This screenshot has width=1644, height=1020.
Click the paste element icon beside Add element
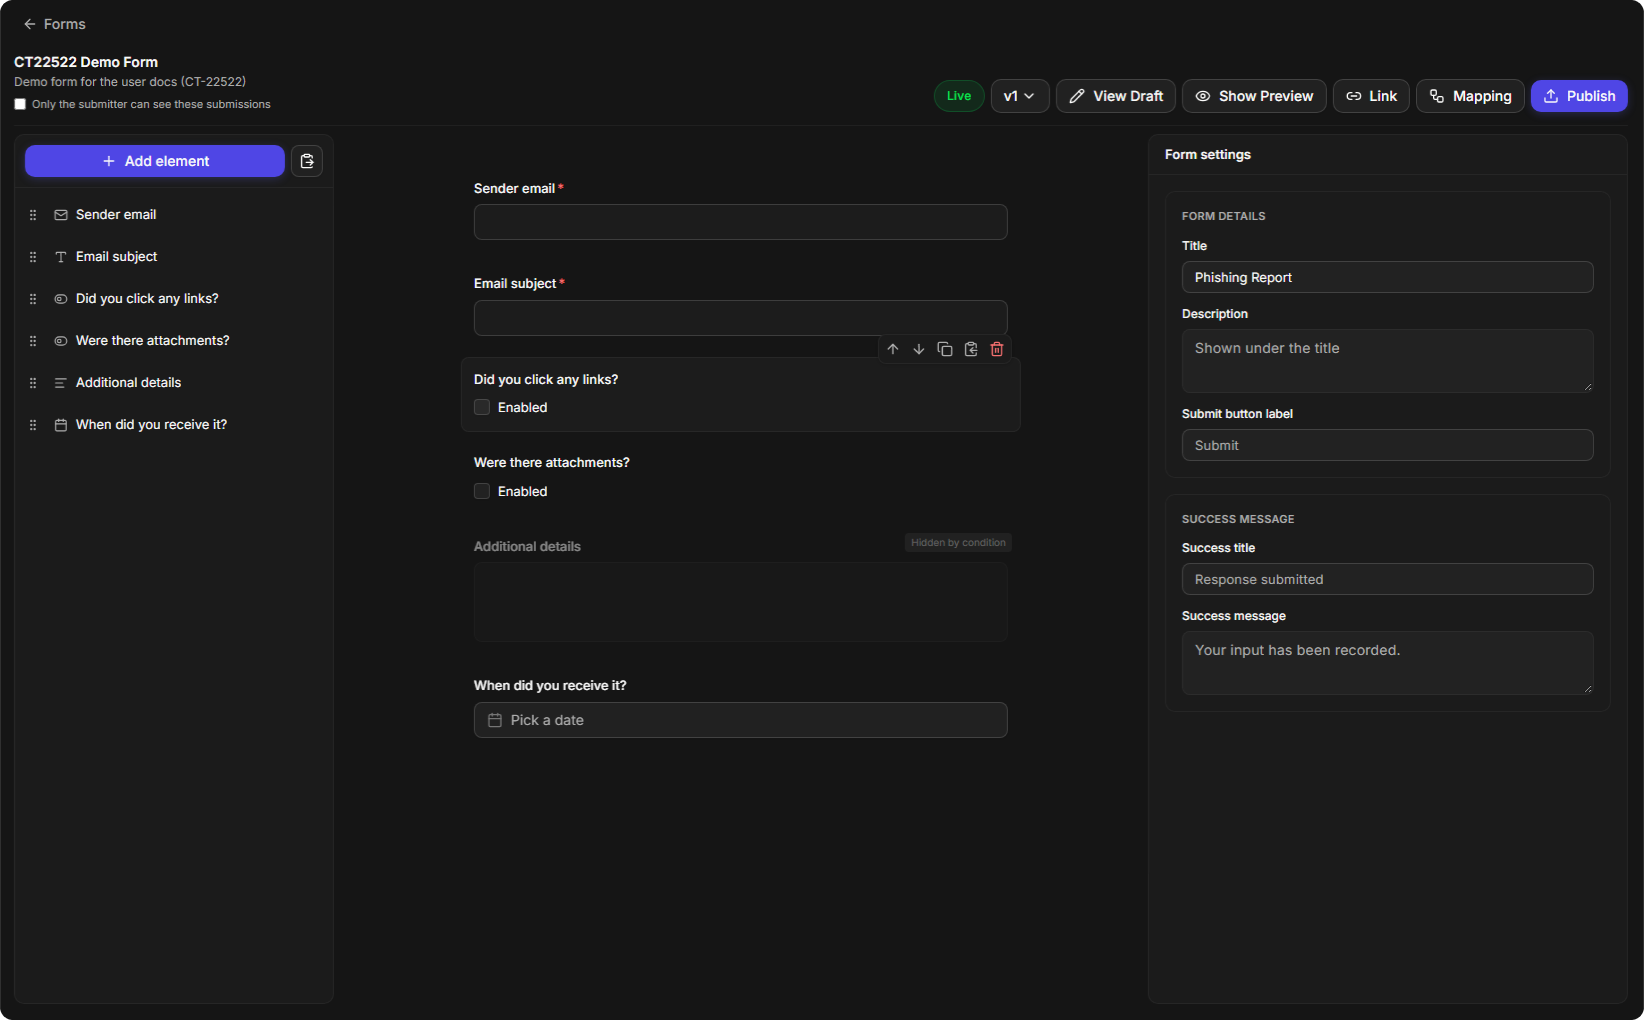tap(307, 161)
